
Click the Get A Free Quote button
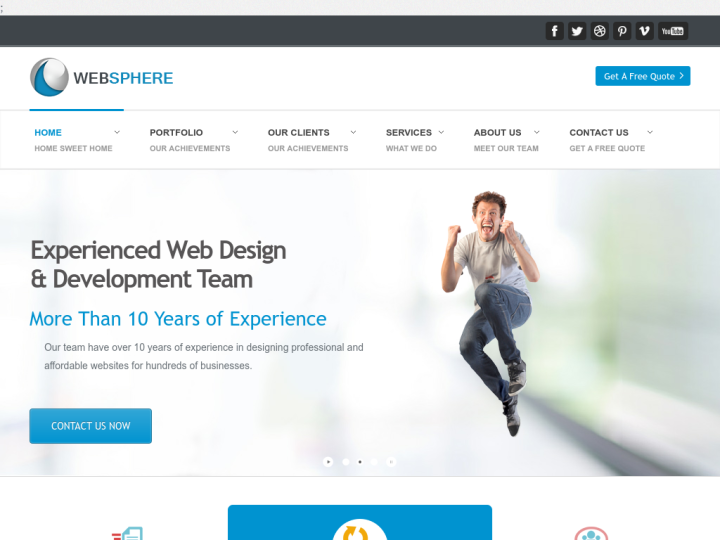[x=643, y=76]
